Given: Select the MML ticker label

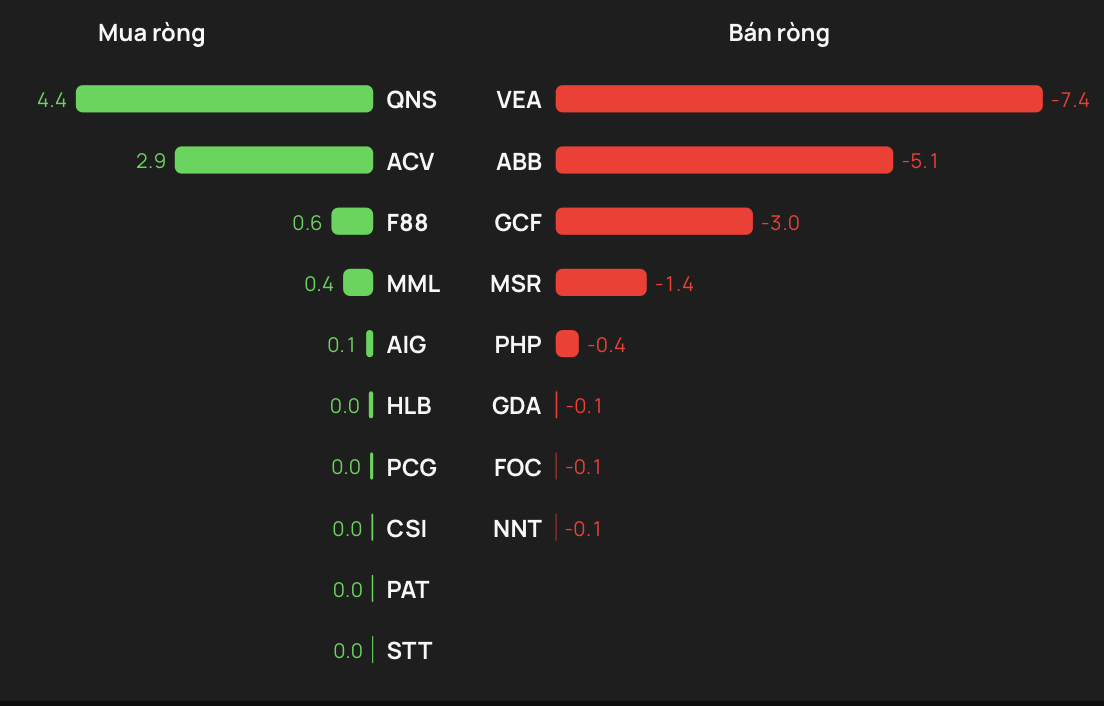Looking at the screenshot, I should [x=413, y=284].
